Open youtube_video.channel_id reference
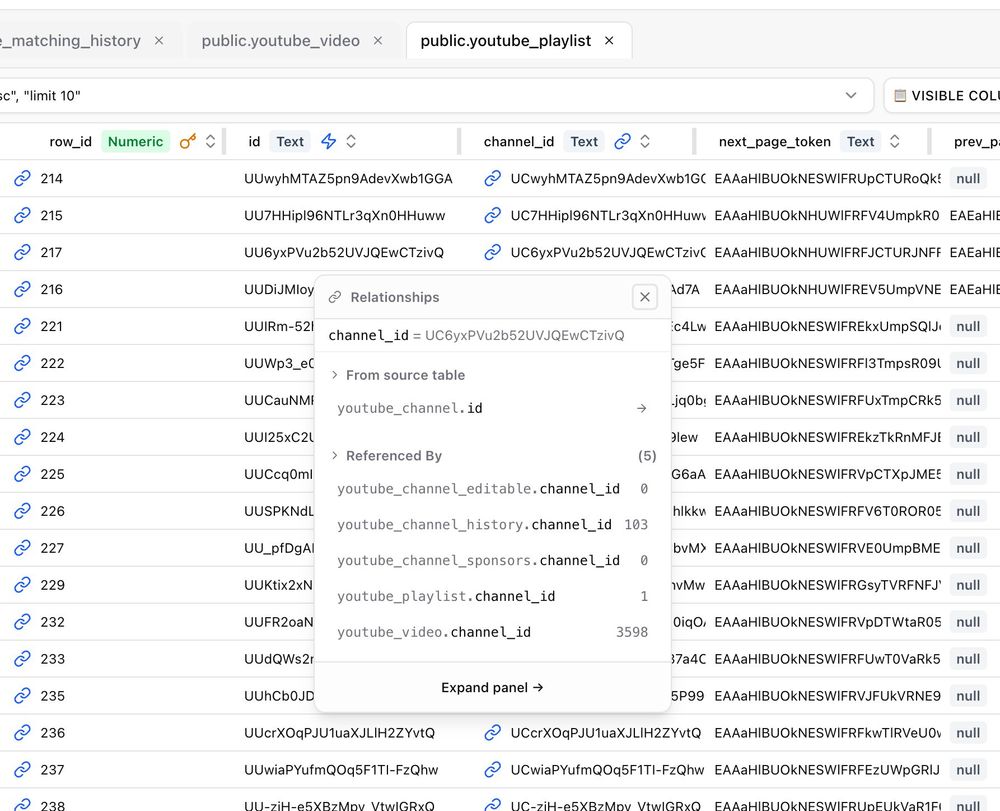 click(492, 632)
